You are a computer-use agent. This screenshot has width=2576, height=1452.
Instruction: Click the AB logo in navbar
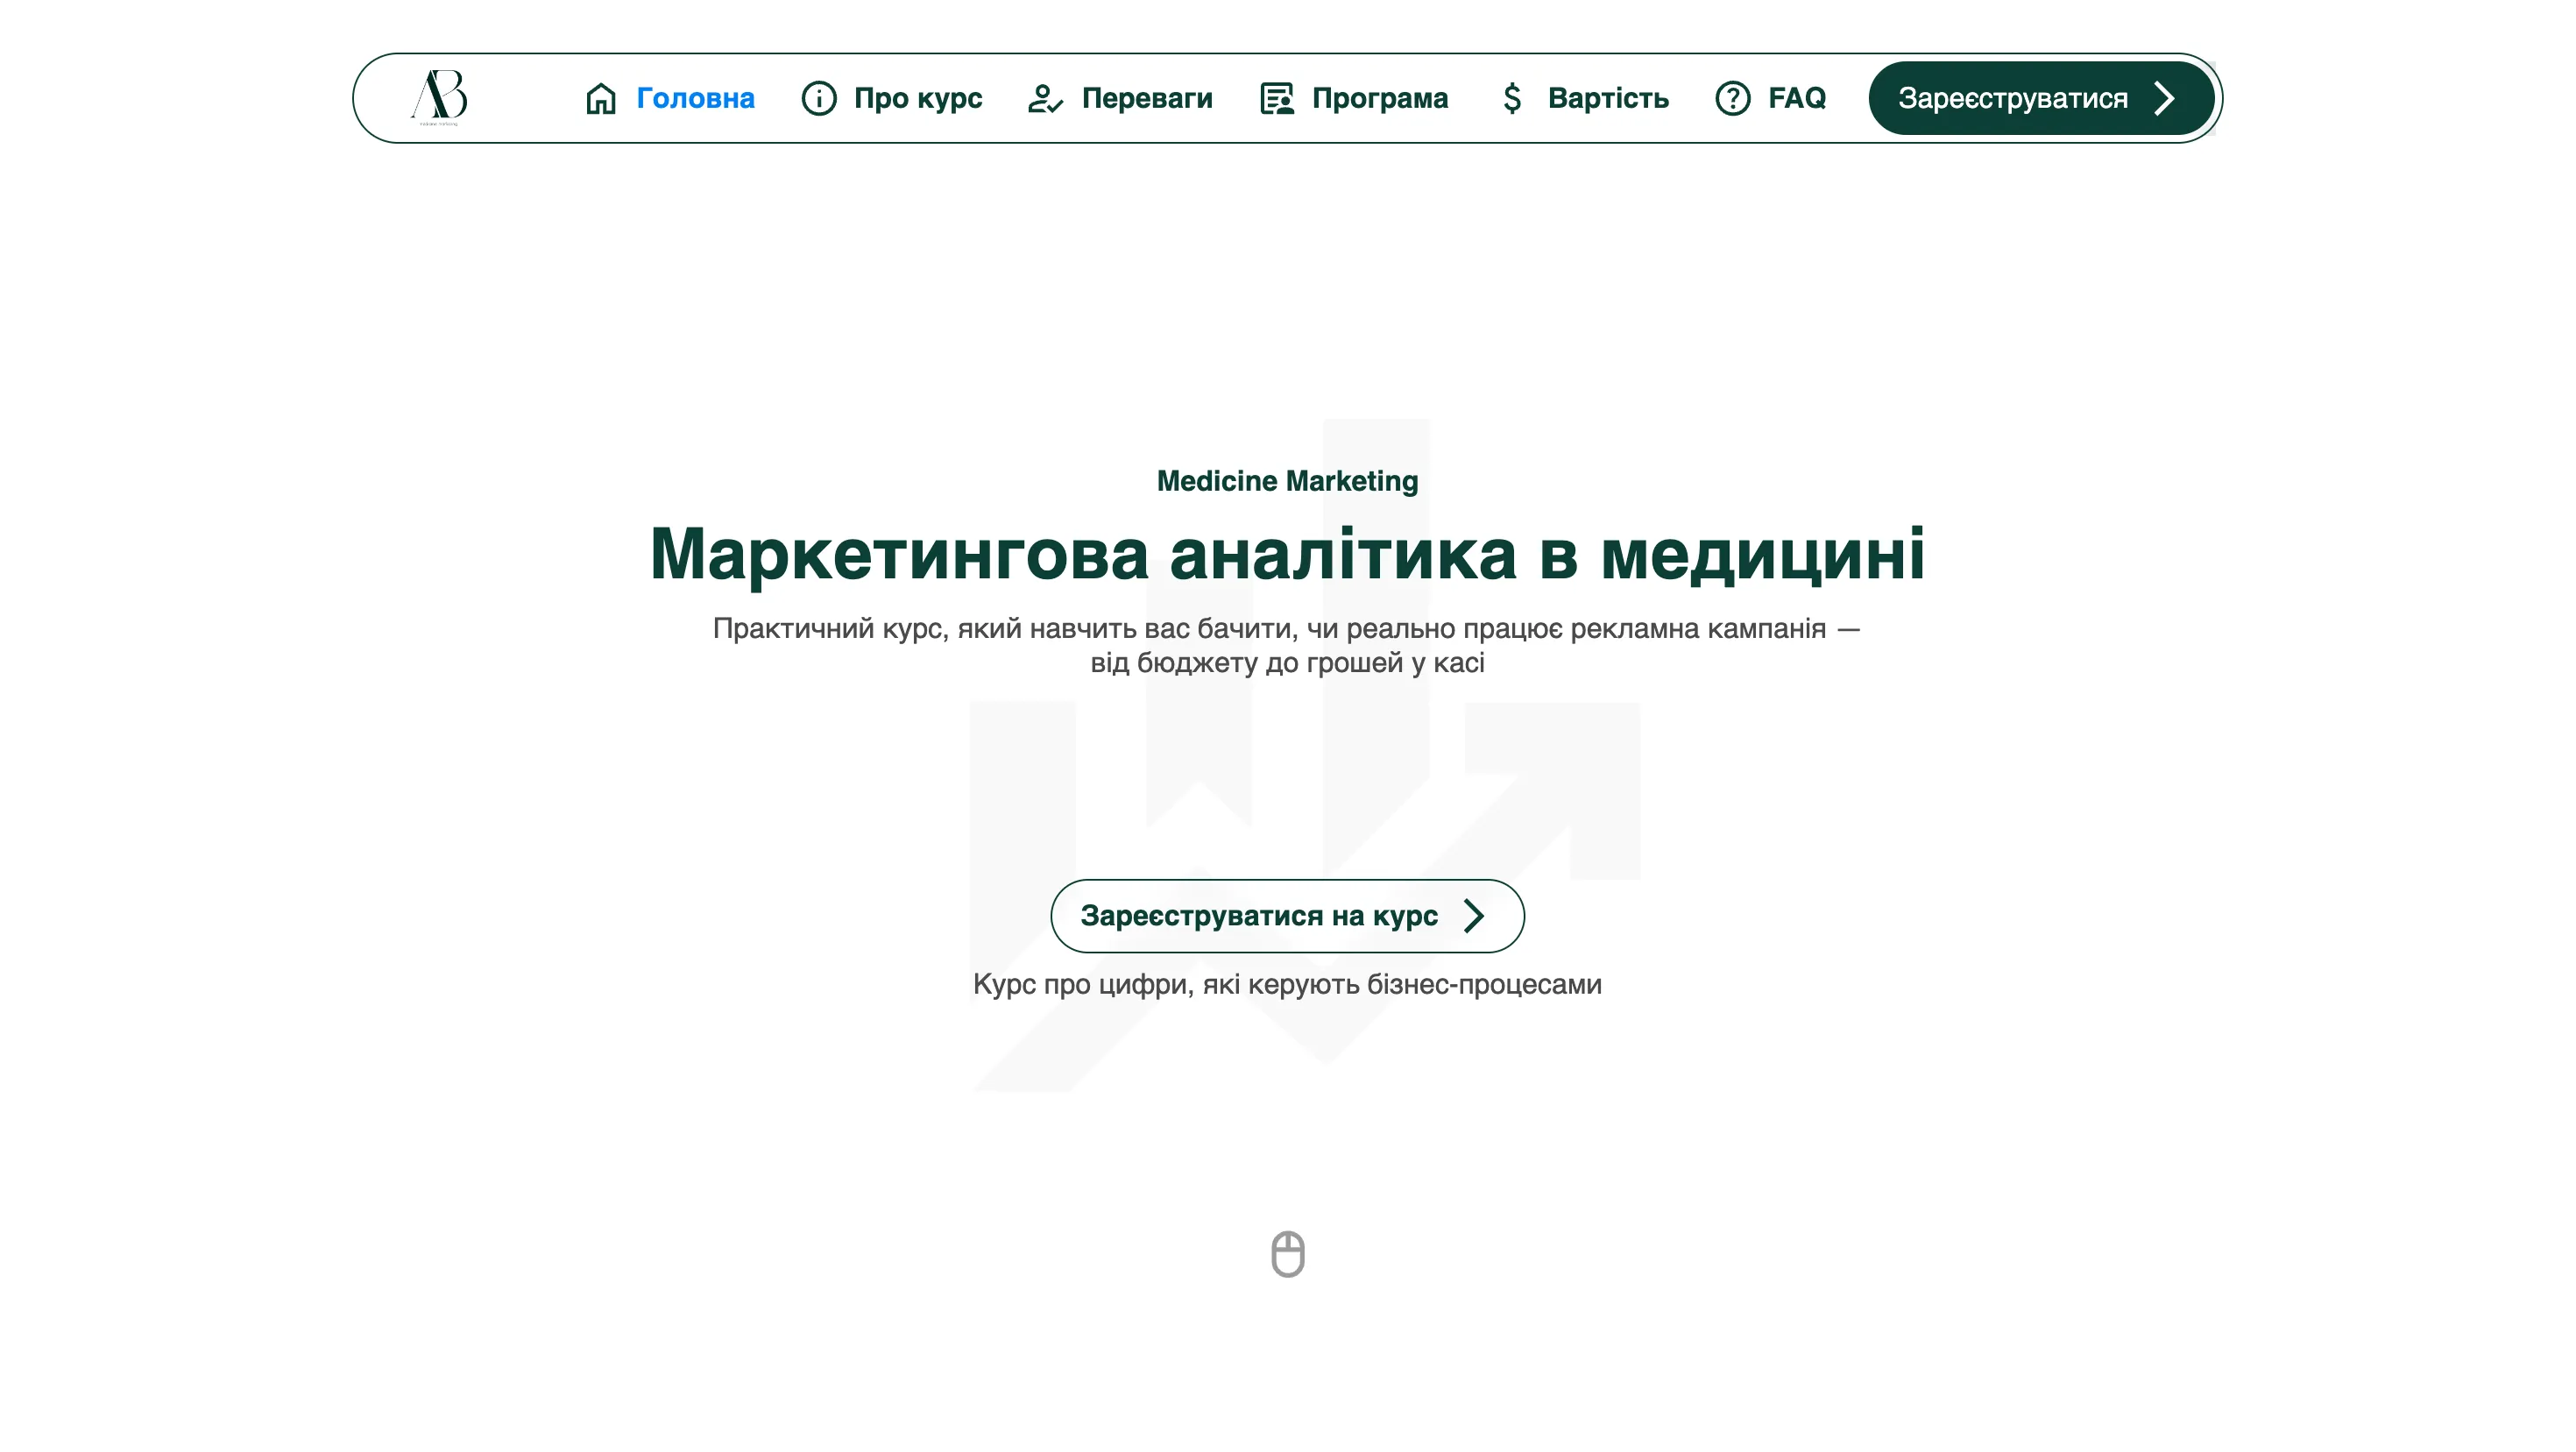(439, 97)
